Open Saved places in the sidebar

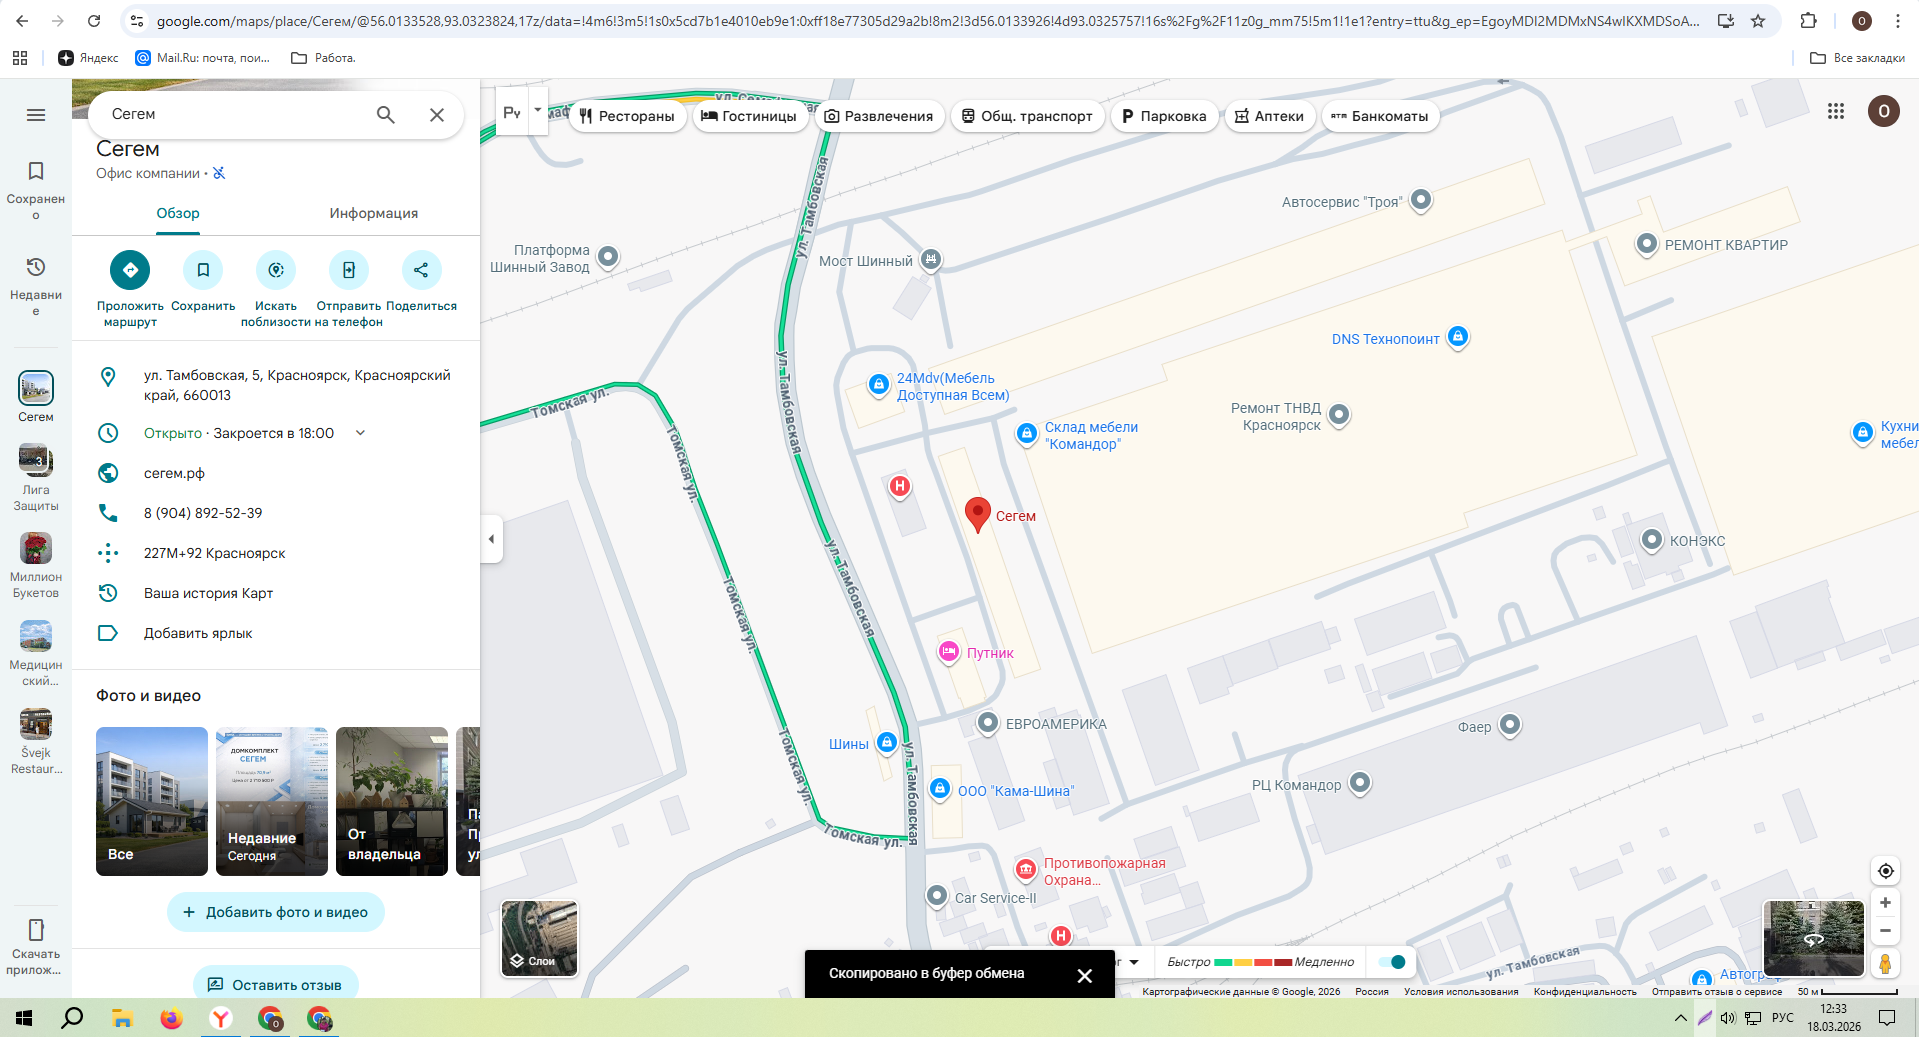(x=36, y=190)
